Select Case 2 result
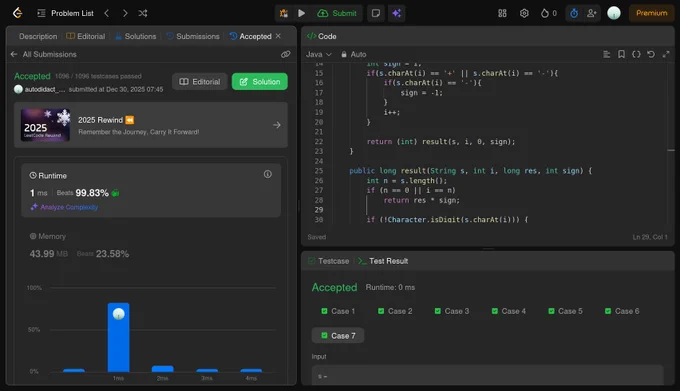This screenshot has width=680, height=391. tap(395, 311)
